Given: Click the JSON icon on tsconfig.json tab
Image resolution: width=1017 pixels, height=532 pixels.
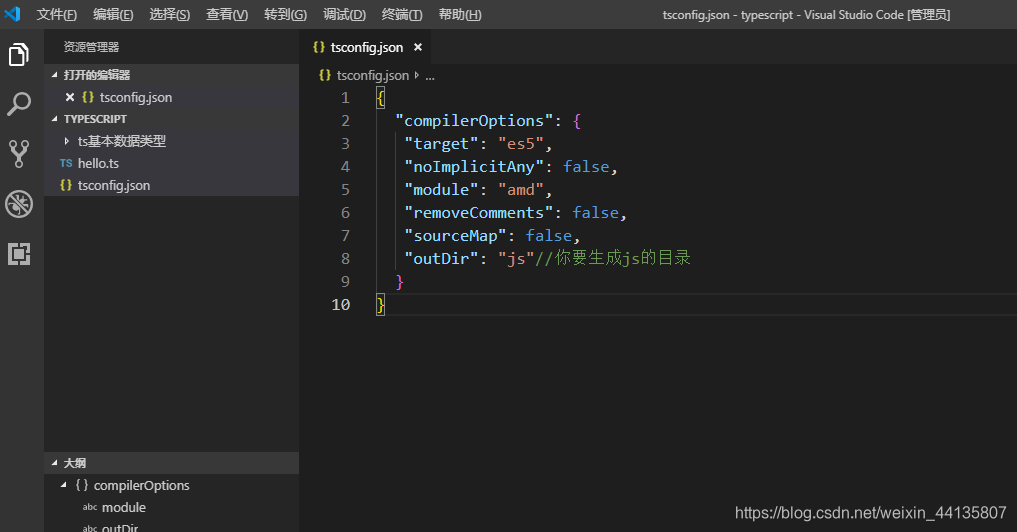Looking at the screenshot, I should pyautogui.click(x=318, y=47).
